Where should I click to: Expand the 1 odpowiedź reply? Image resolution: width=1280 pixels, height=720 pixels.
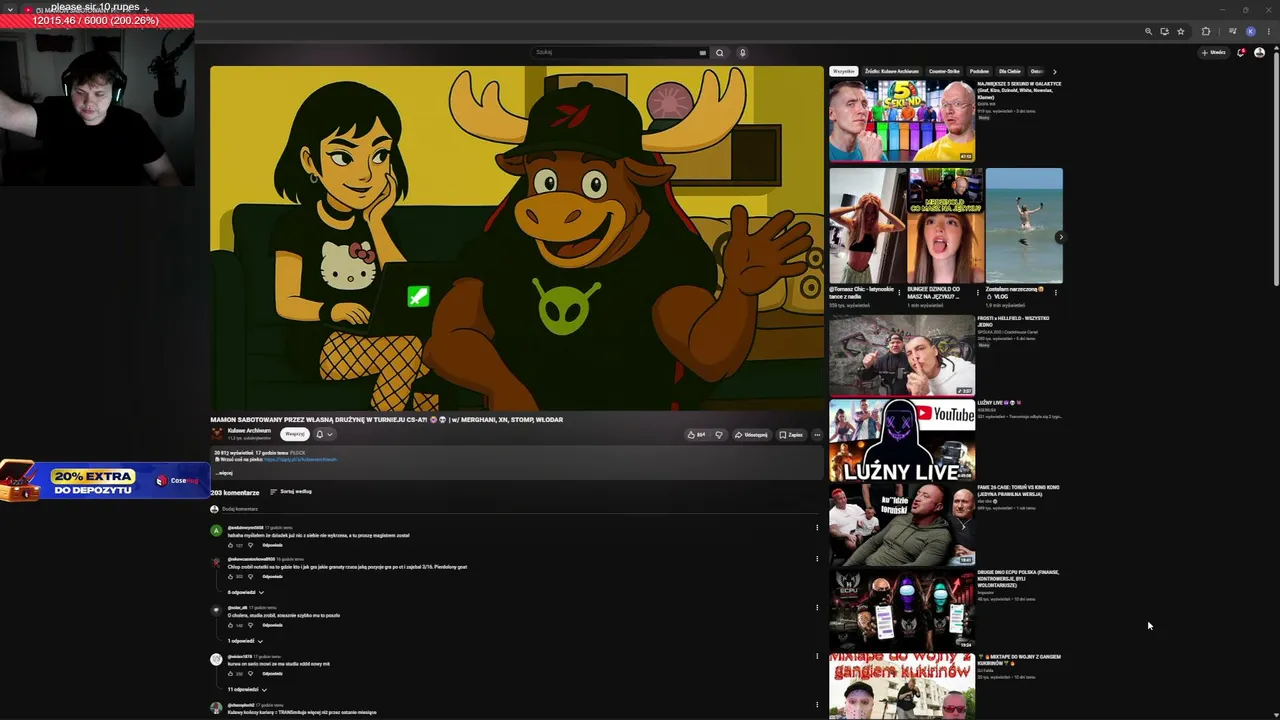[x=245, y=641]
